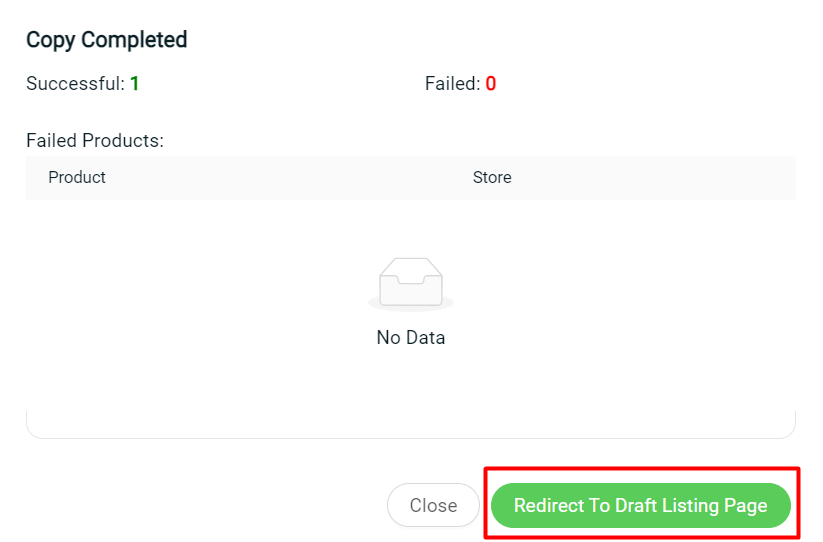Click the Store column header

[492, 177]
